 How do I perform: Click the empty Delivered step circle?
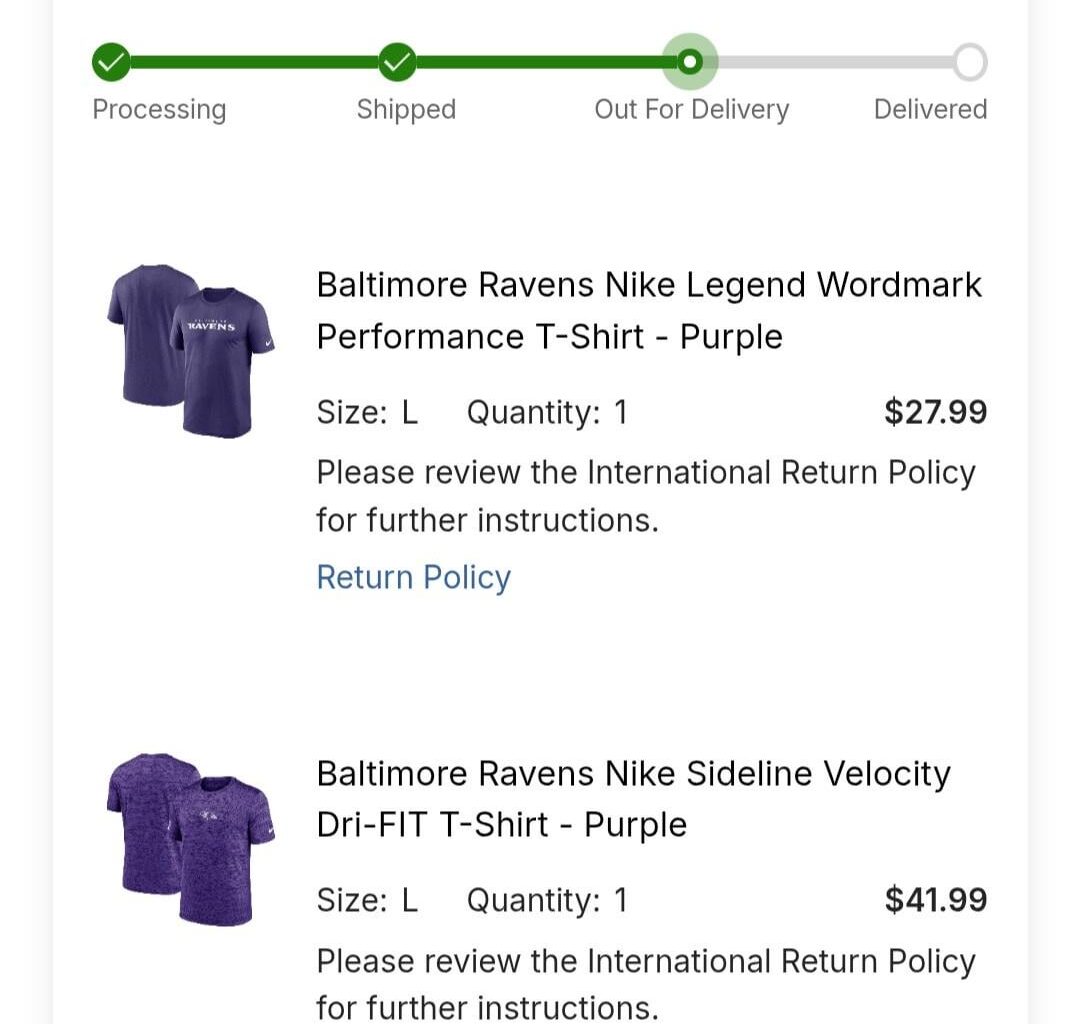coord(969,62)
